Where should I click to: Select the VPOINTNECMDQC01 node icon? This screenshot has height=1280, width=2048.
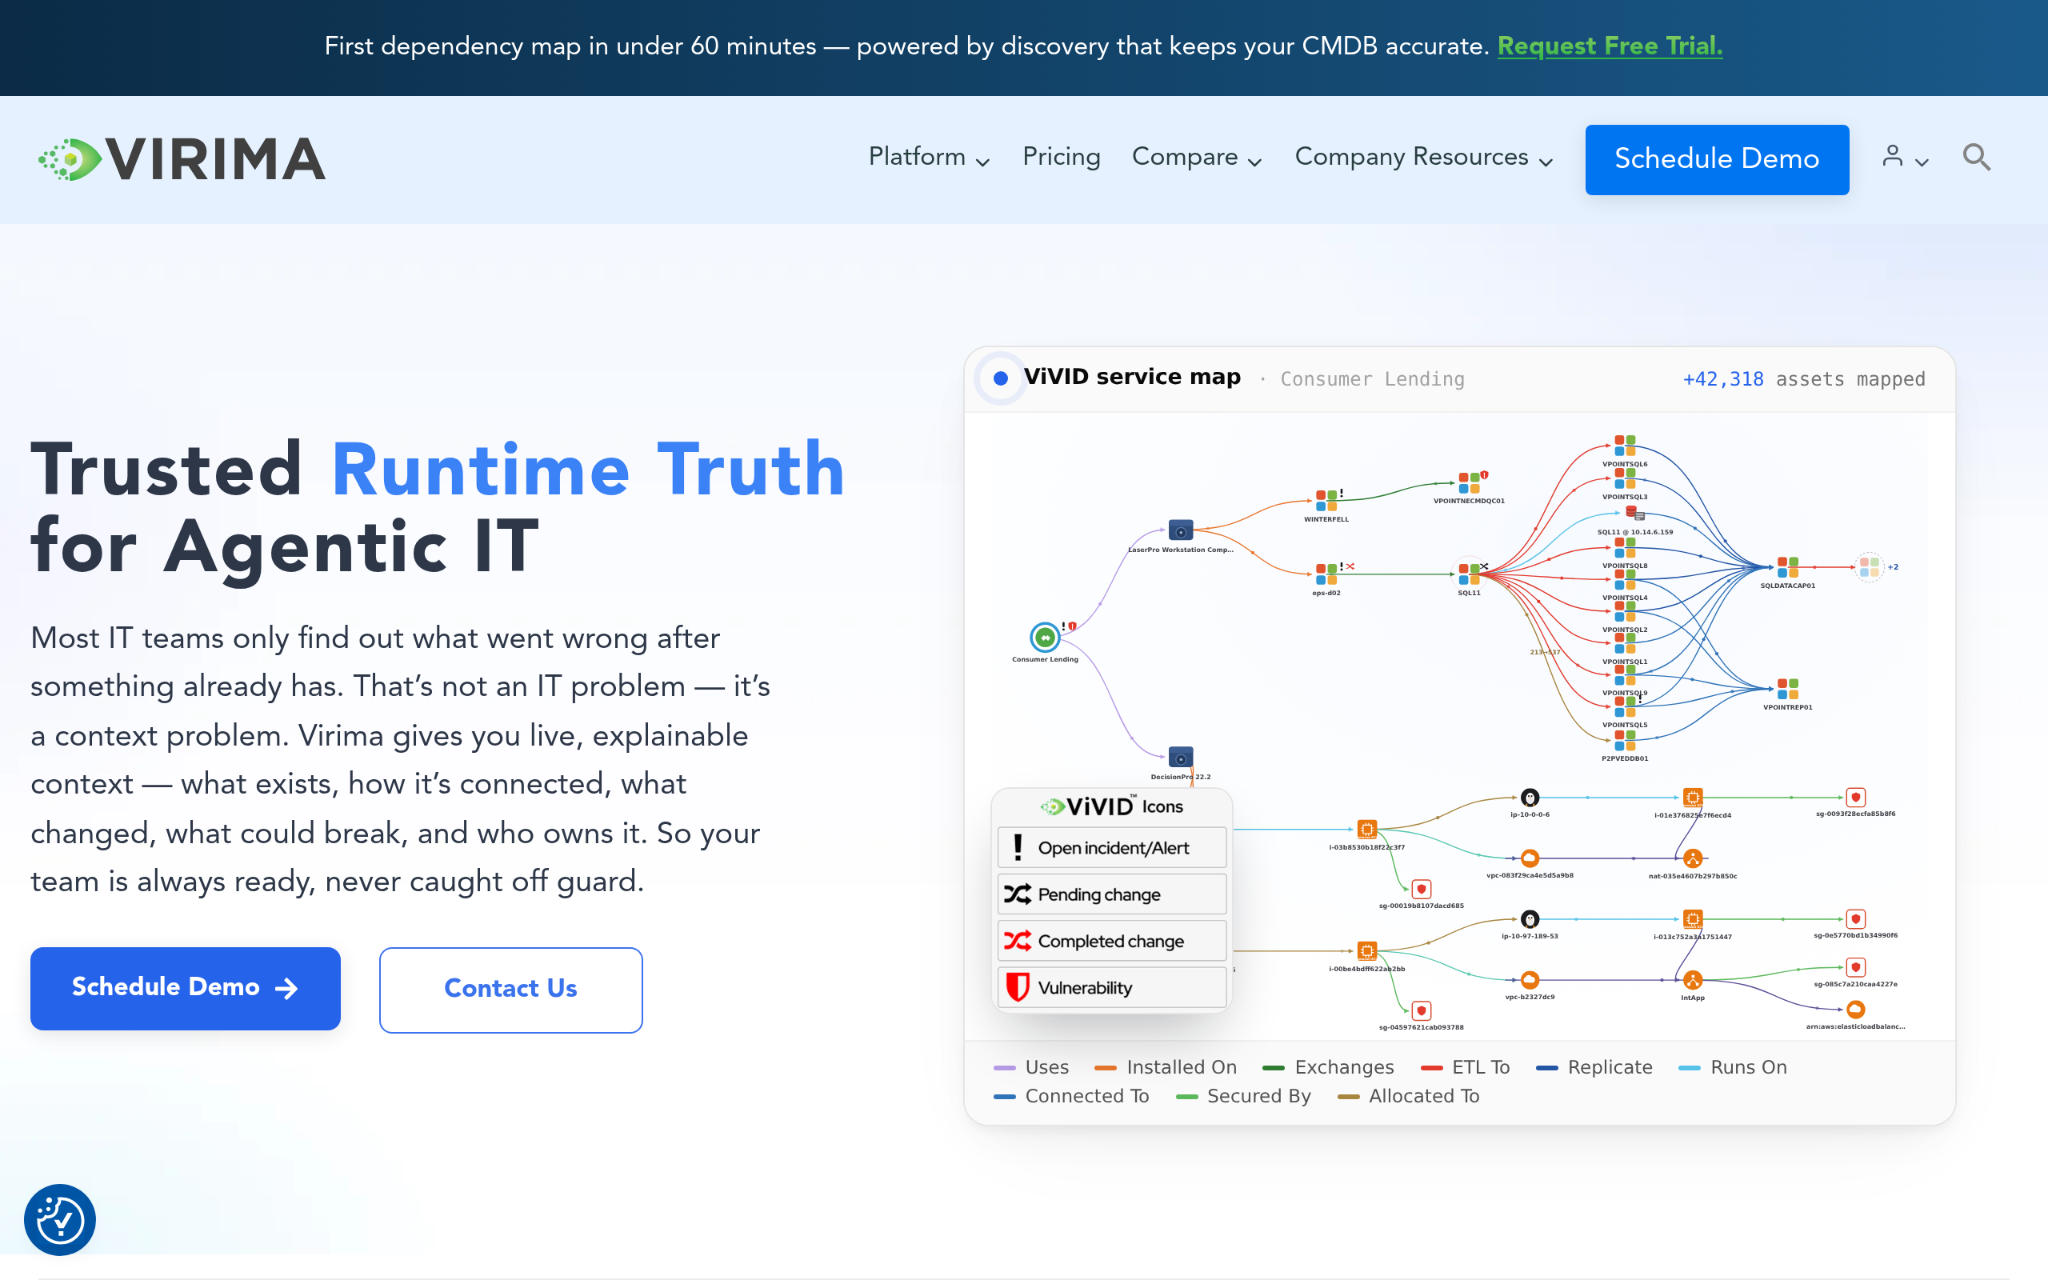(1468, 483)
